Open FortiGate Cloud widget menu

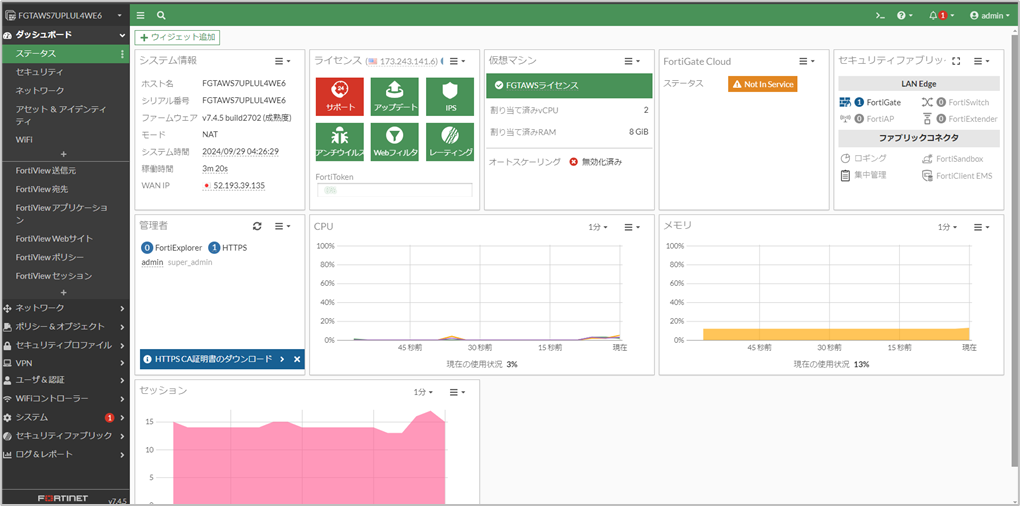tap(807, 61)
